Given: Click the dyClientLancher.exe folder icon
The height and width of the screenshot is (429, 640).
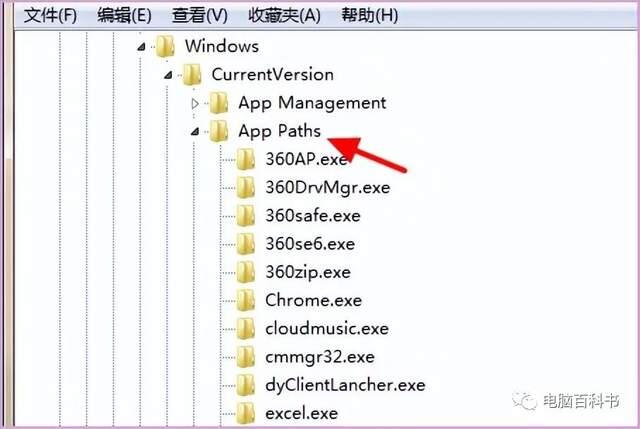Looking at the screenshot, I should [246, 385].
